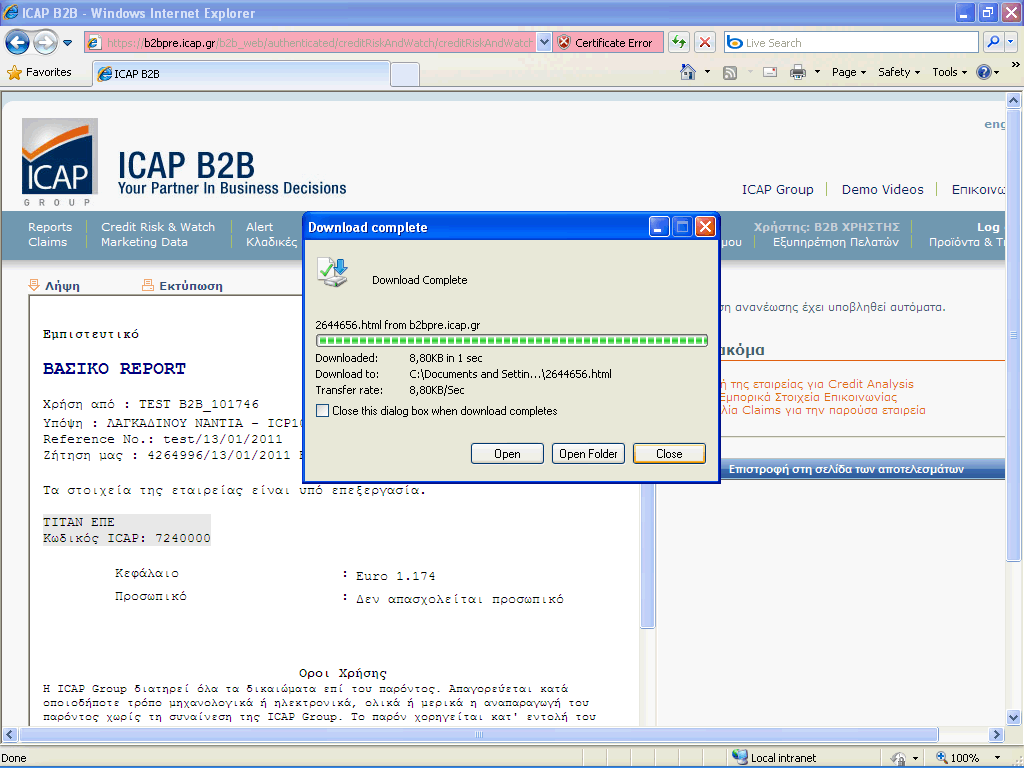1024x768 pixels.
Task: Click the page vertical scrollbar up arrow
Action: click(1014, 101)
